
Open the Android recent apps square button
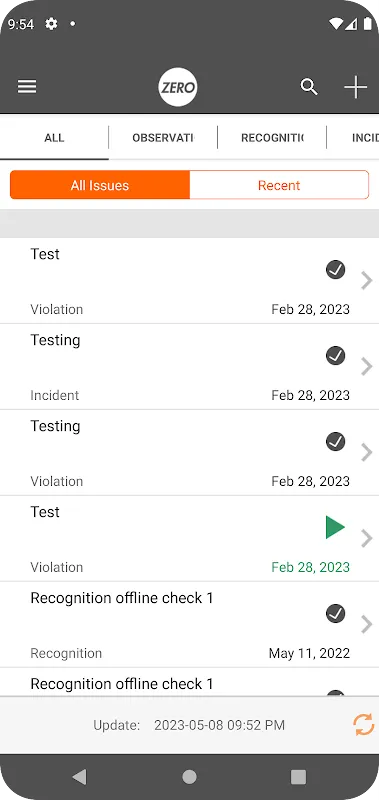click(x=298, y=777)
